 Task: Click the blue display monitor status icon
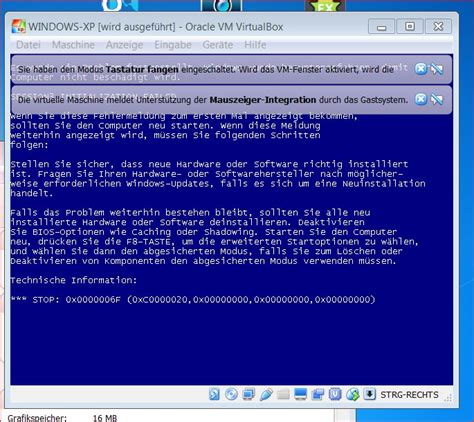300,394
